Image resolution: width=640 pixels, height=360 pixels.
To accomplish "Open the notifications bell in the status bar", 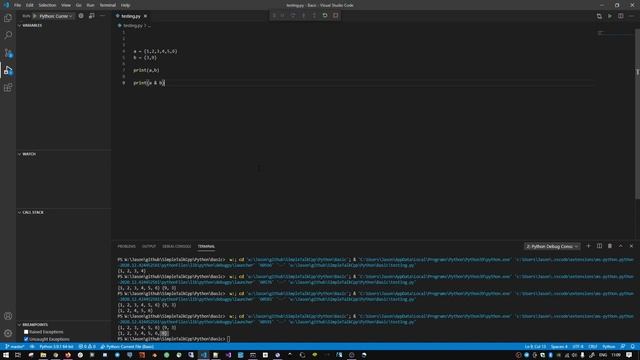I will tap(633, 347).
